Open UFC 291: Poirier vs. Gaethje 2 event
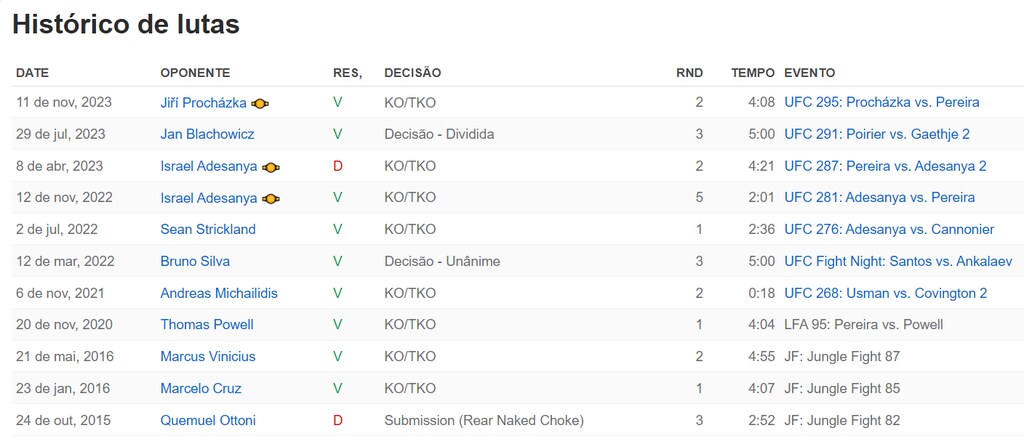1024x444 pixels. 877,135
